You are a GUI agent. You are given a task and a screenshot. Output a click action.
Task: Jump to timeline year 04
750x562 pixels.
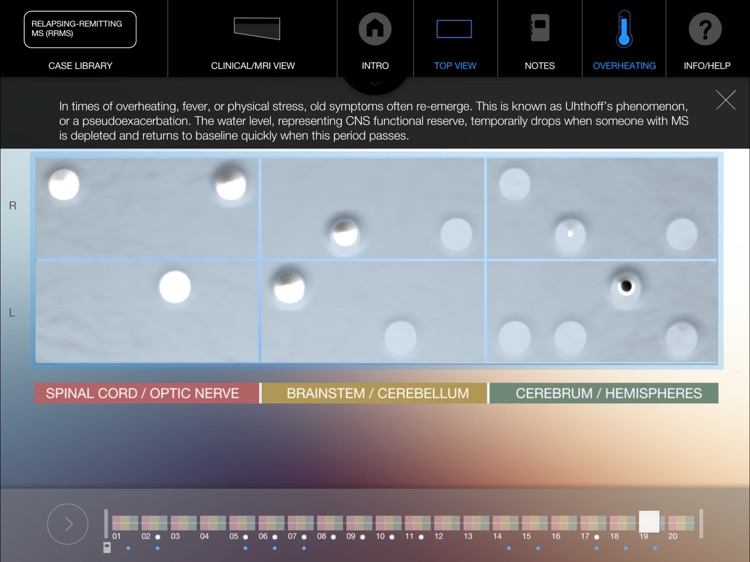click(x=213, y=523)
